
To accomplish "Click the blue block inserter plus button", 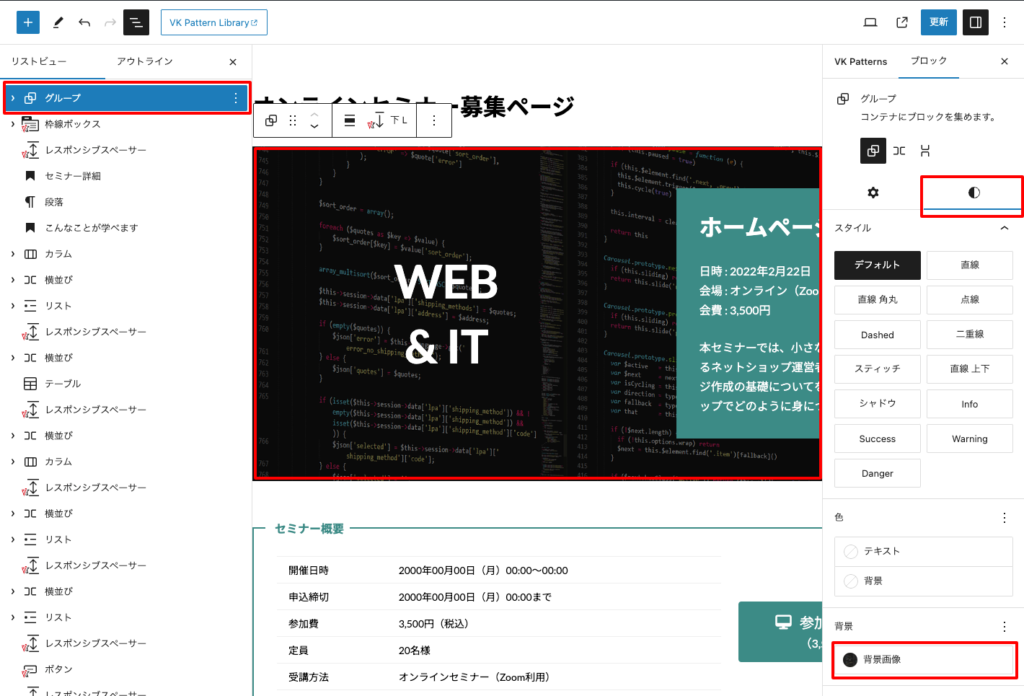I will (28, 22).
